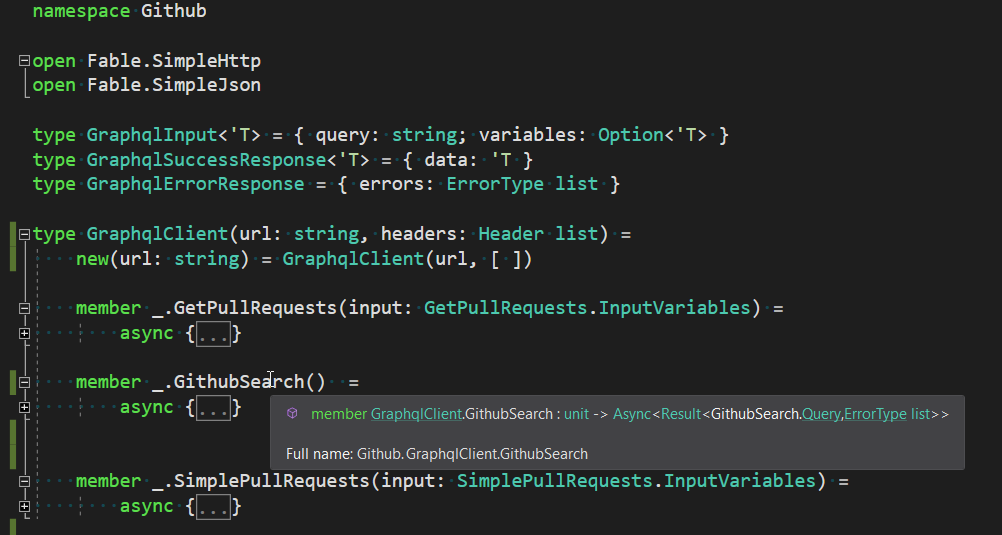Click 'ErrorType' in GraphqlErrorResponse definition
The height and width of the screenshot is (535, 1002).
[x=495, y=184]
